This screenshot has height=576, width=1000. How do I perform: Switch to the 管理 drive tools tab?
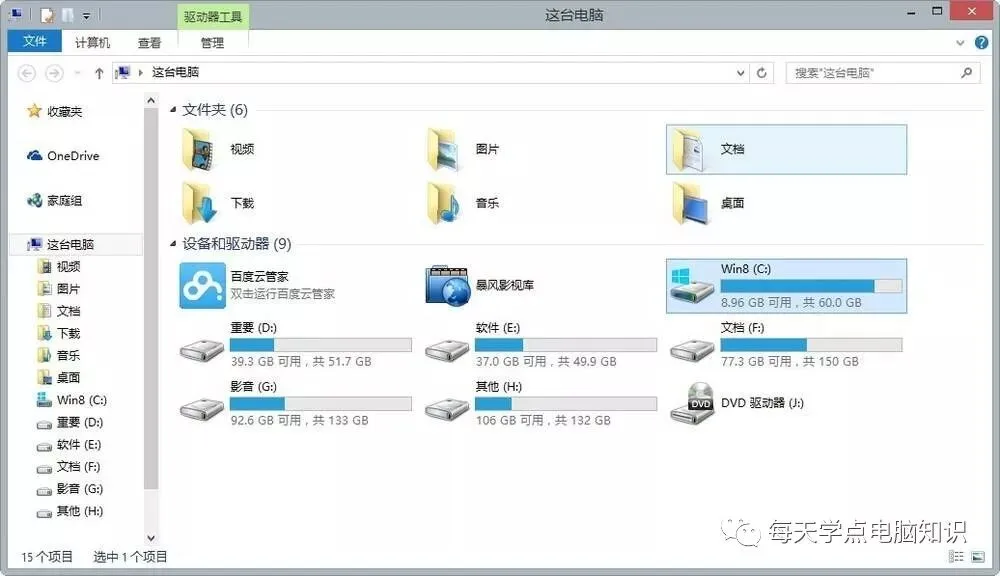213,42
